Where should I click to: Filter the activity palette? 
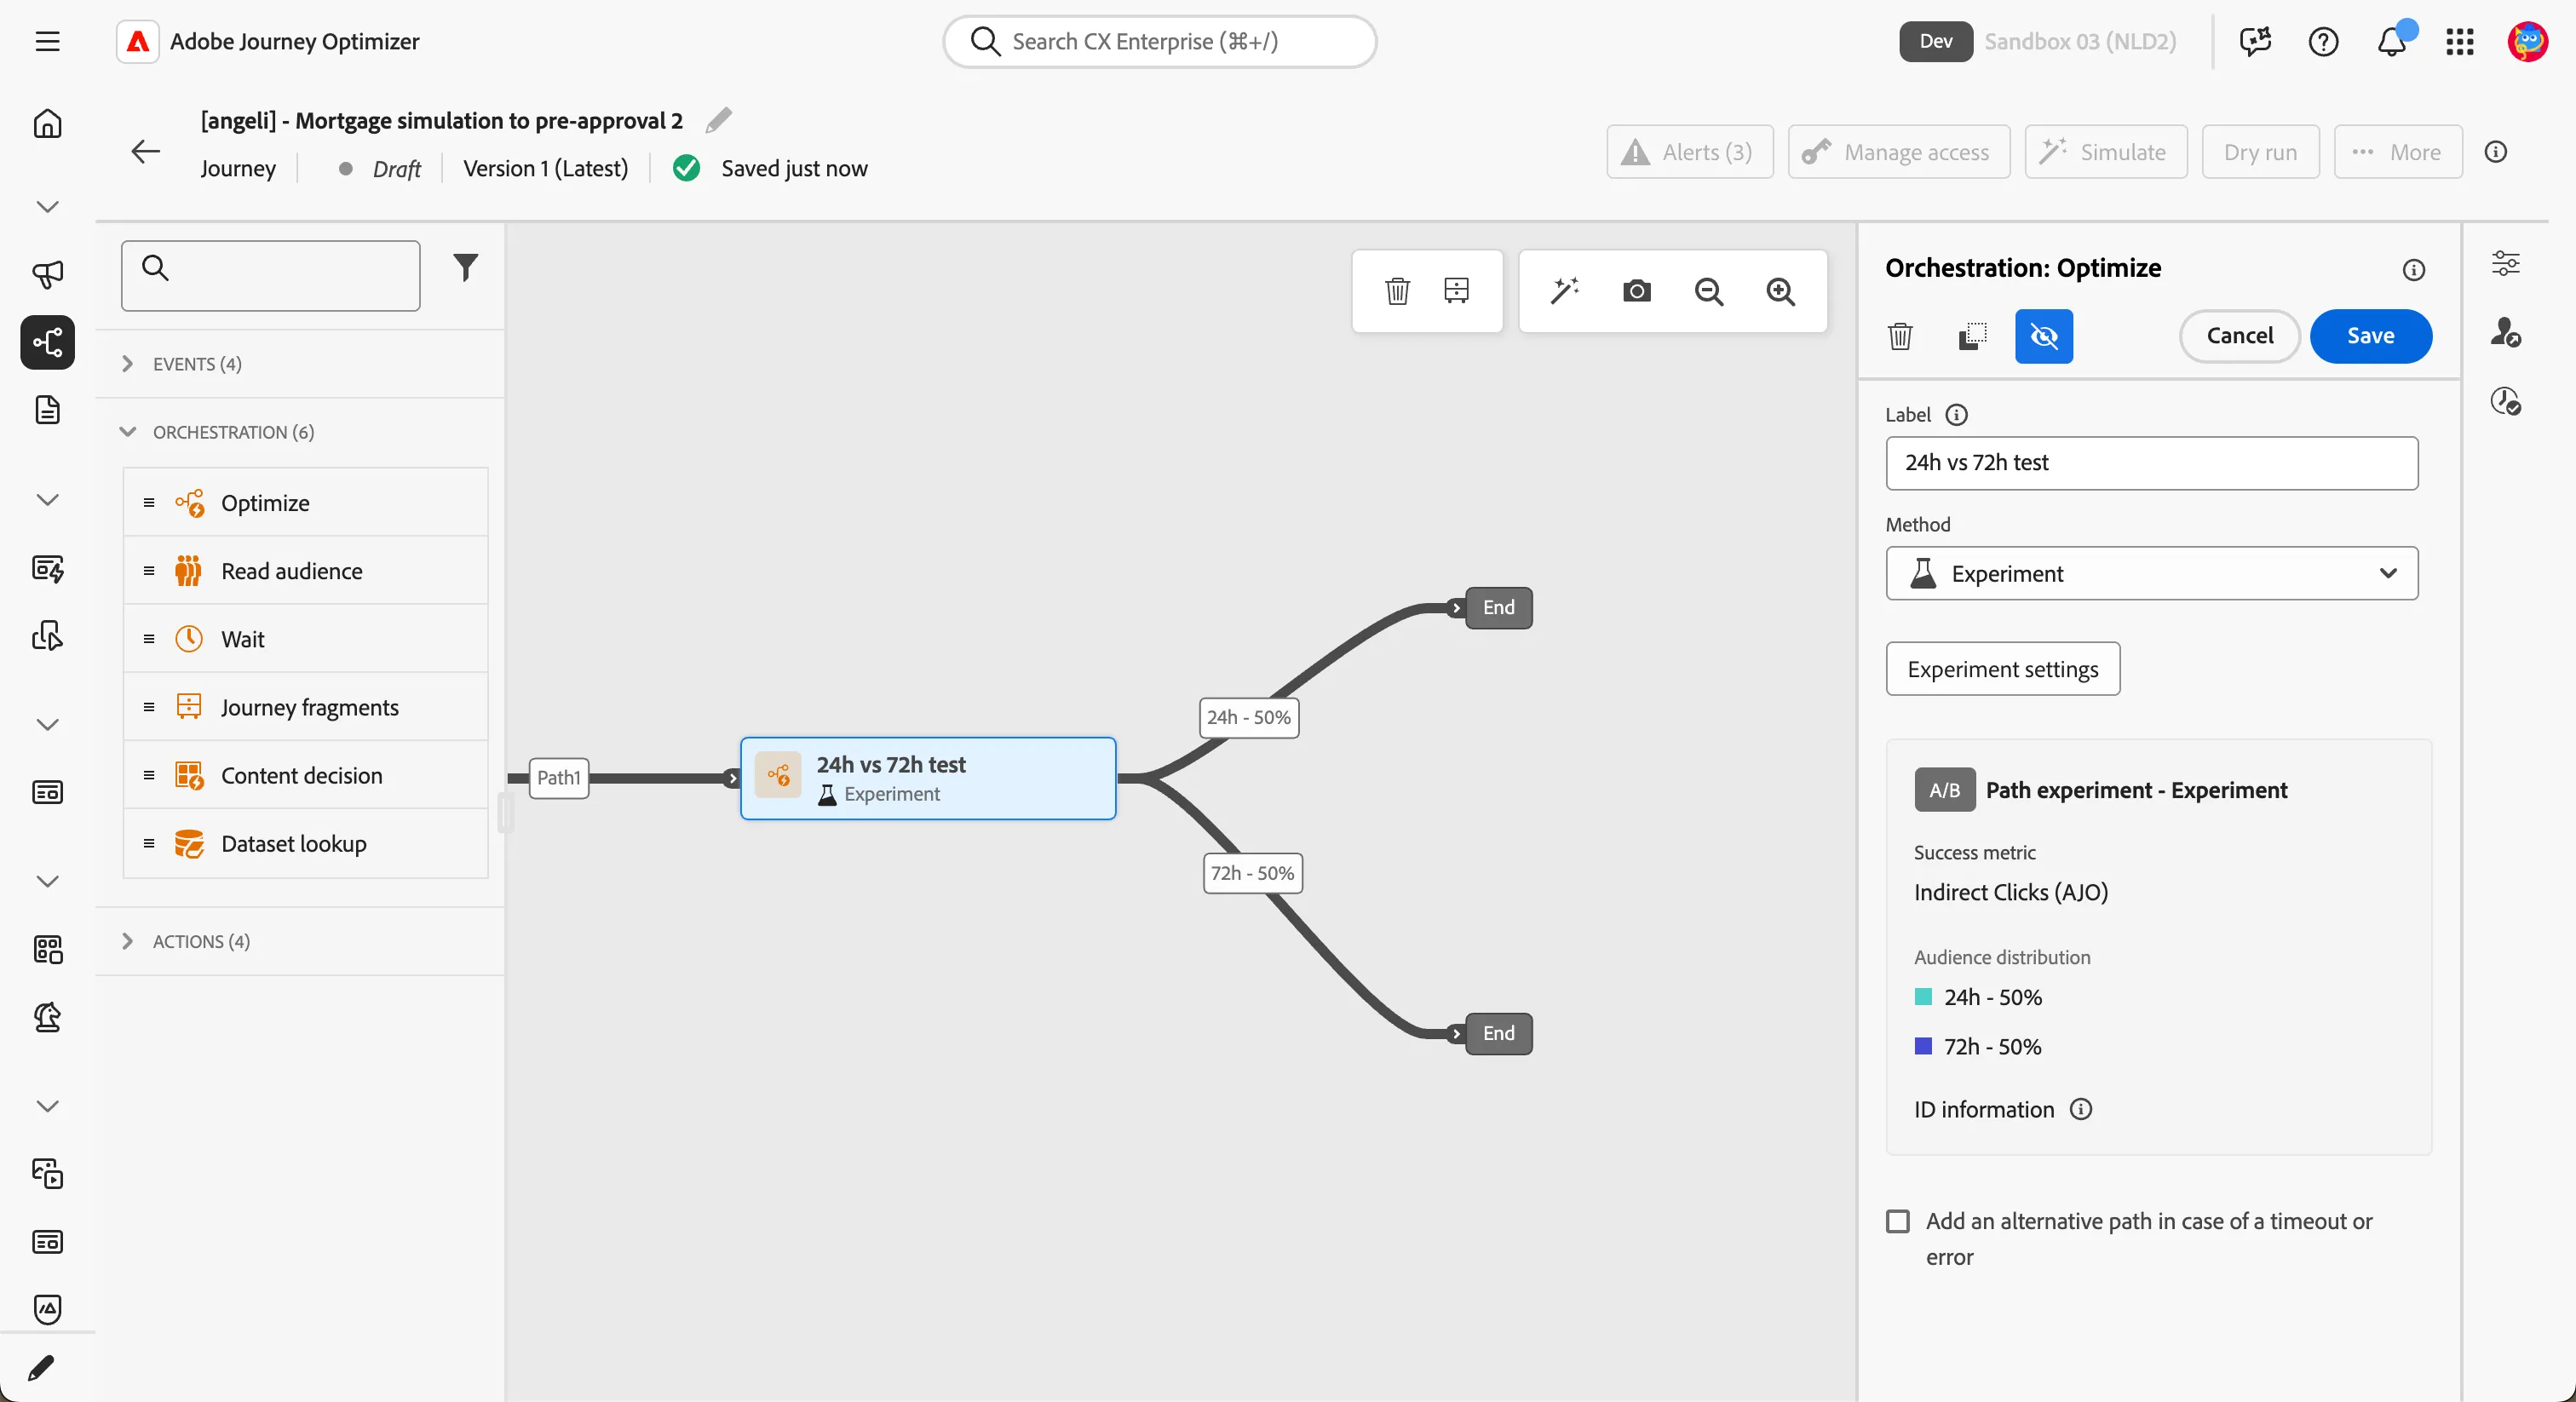click(465, 267)
